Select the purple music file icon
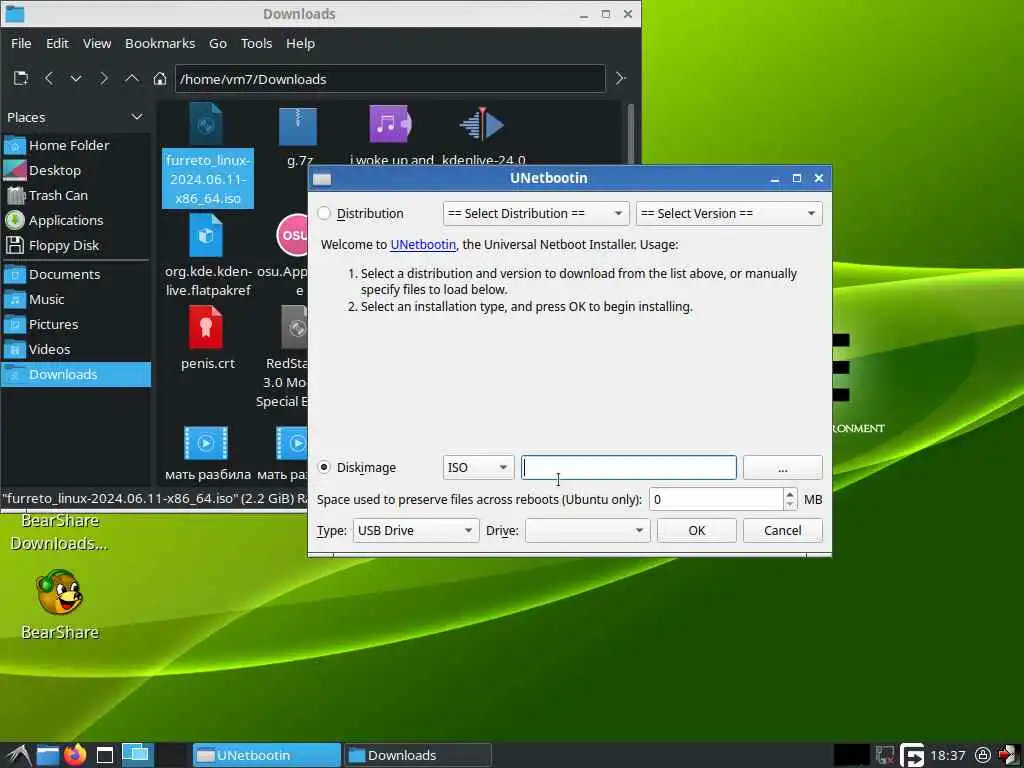This screenshot has width=1024, height=768. 390,124
